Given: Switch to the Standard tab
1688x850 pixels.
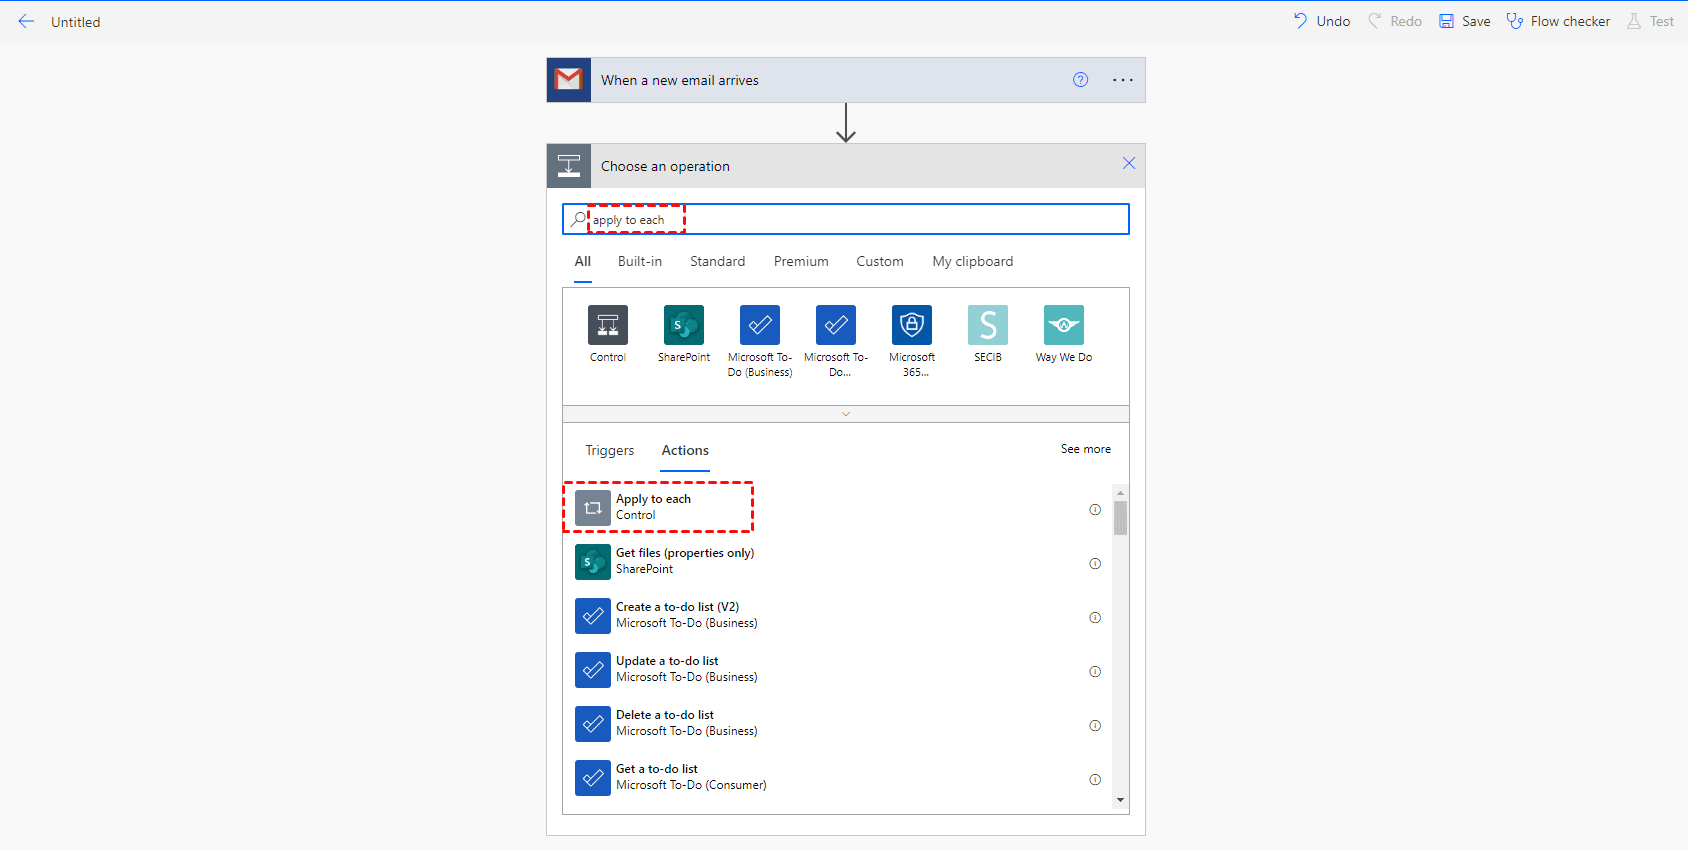Looking at the screenshot, I should [718, 261].
